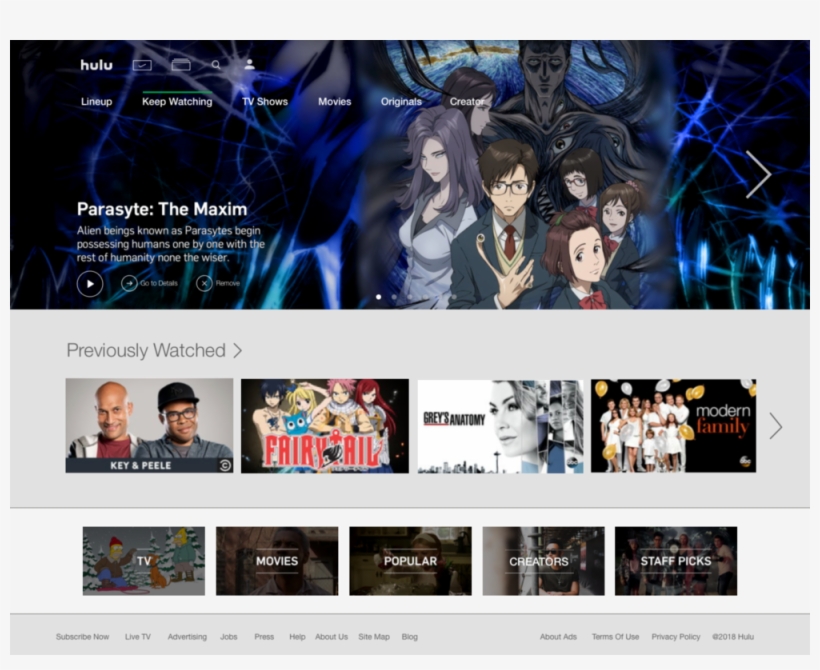
Task: Open the Lineup tab
Action: click(96, 101)
